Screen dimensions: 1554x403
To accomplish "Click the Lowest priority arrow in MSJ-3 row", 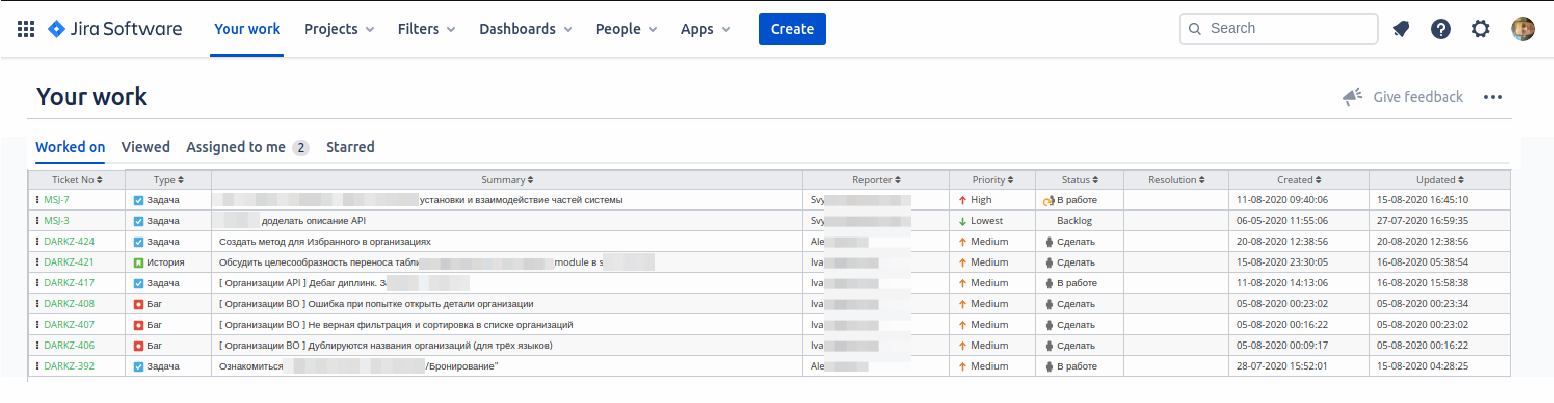I will click(x=962, y=220).
